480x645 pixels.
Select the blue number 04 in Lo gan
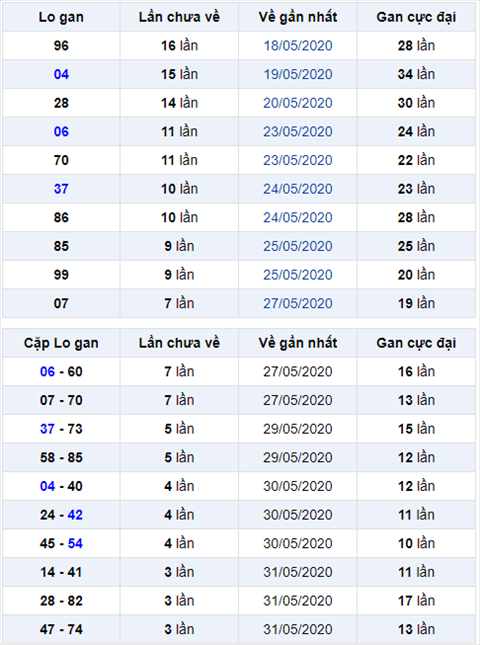point(61,74)
